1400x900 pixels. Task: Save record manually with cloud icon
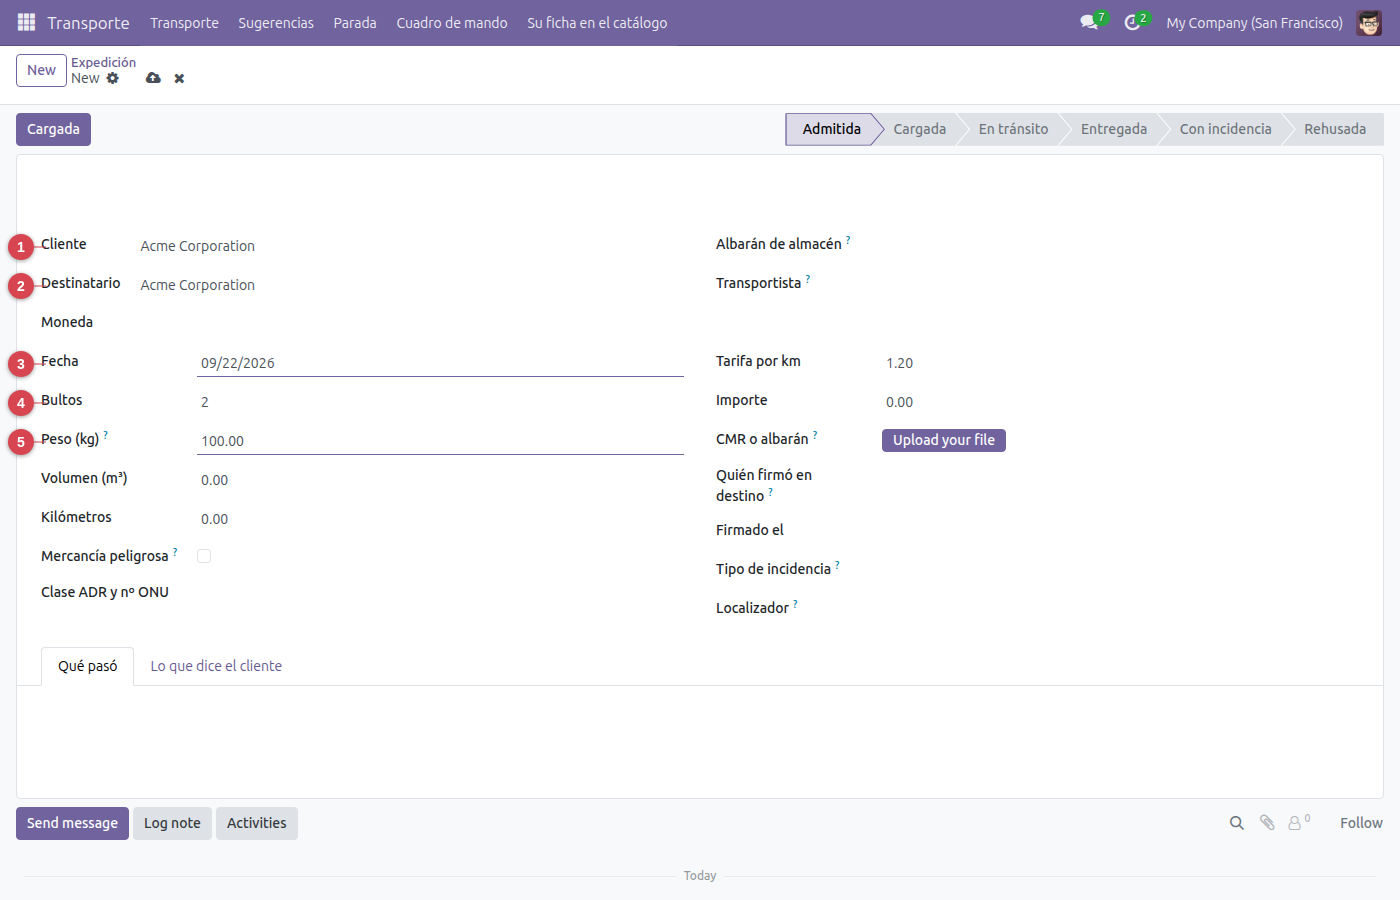tap(153, 78)
